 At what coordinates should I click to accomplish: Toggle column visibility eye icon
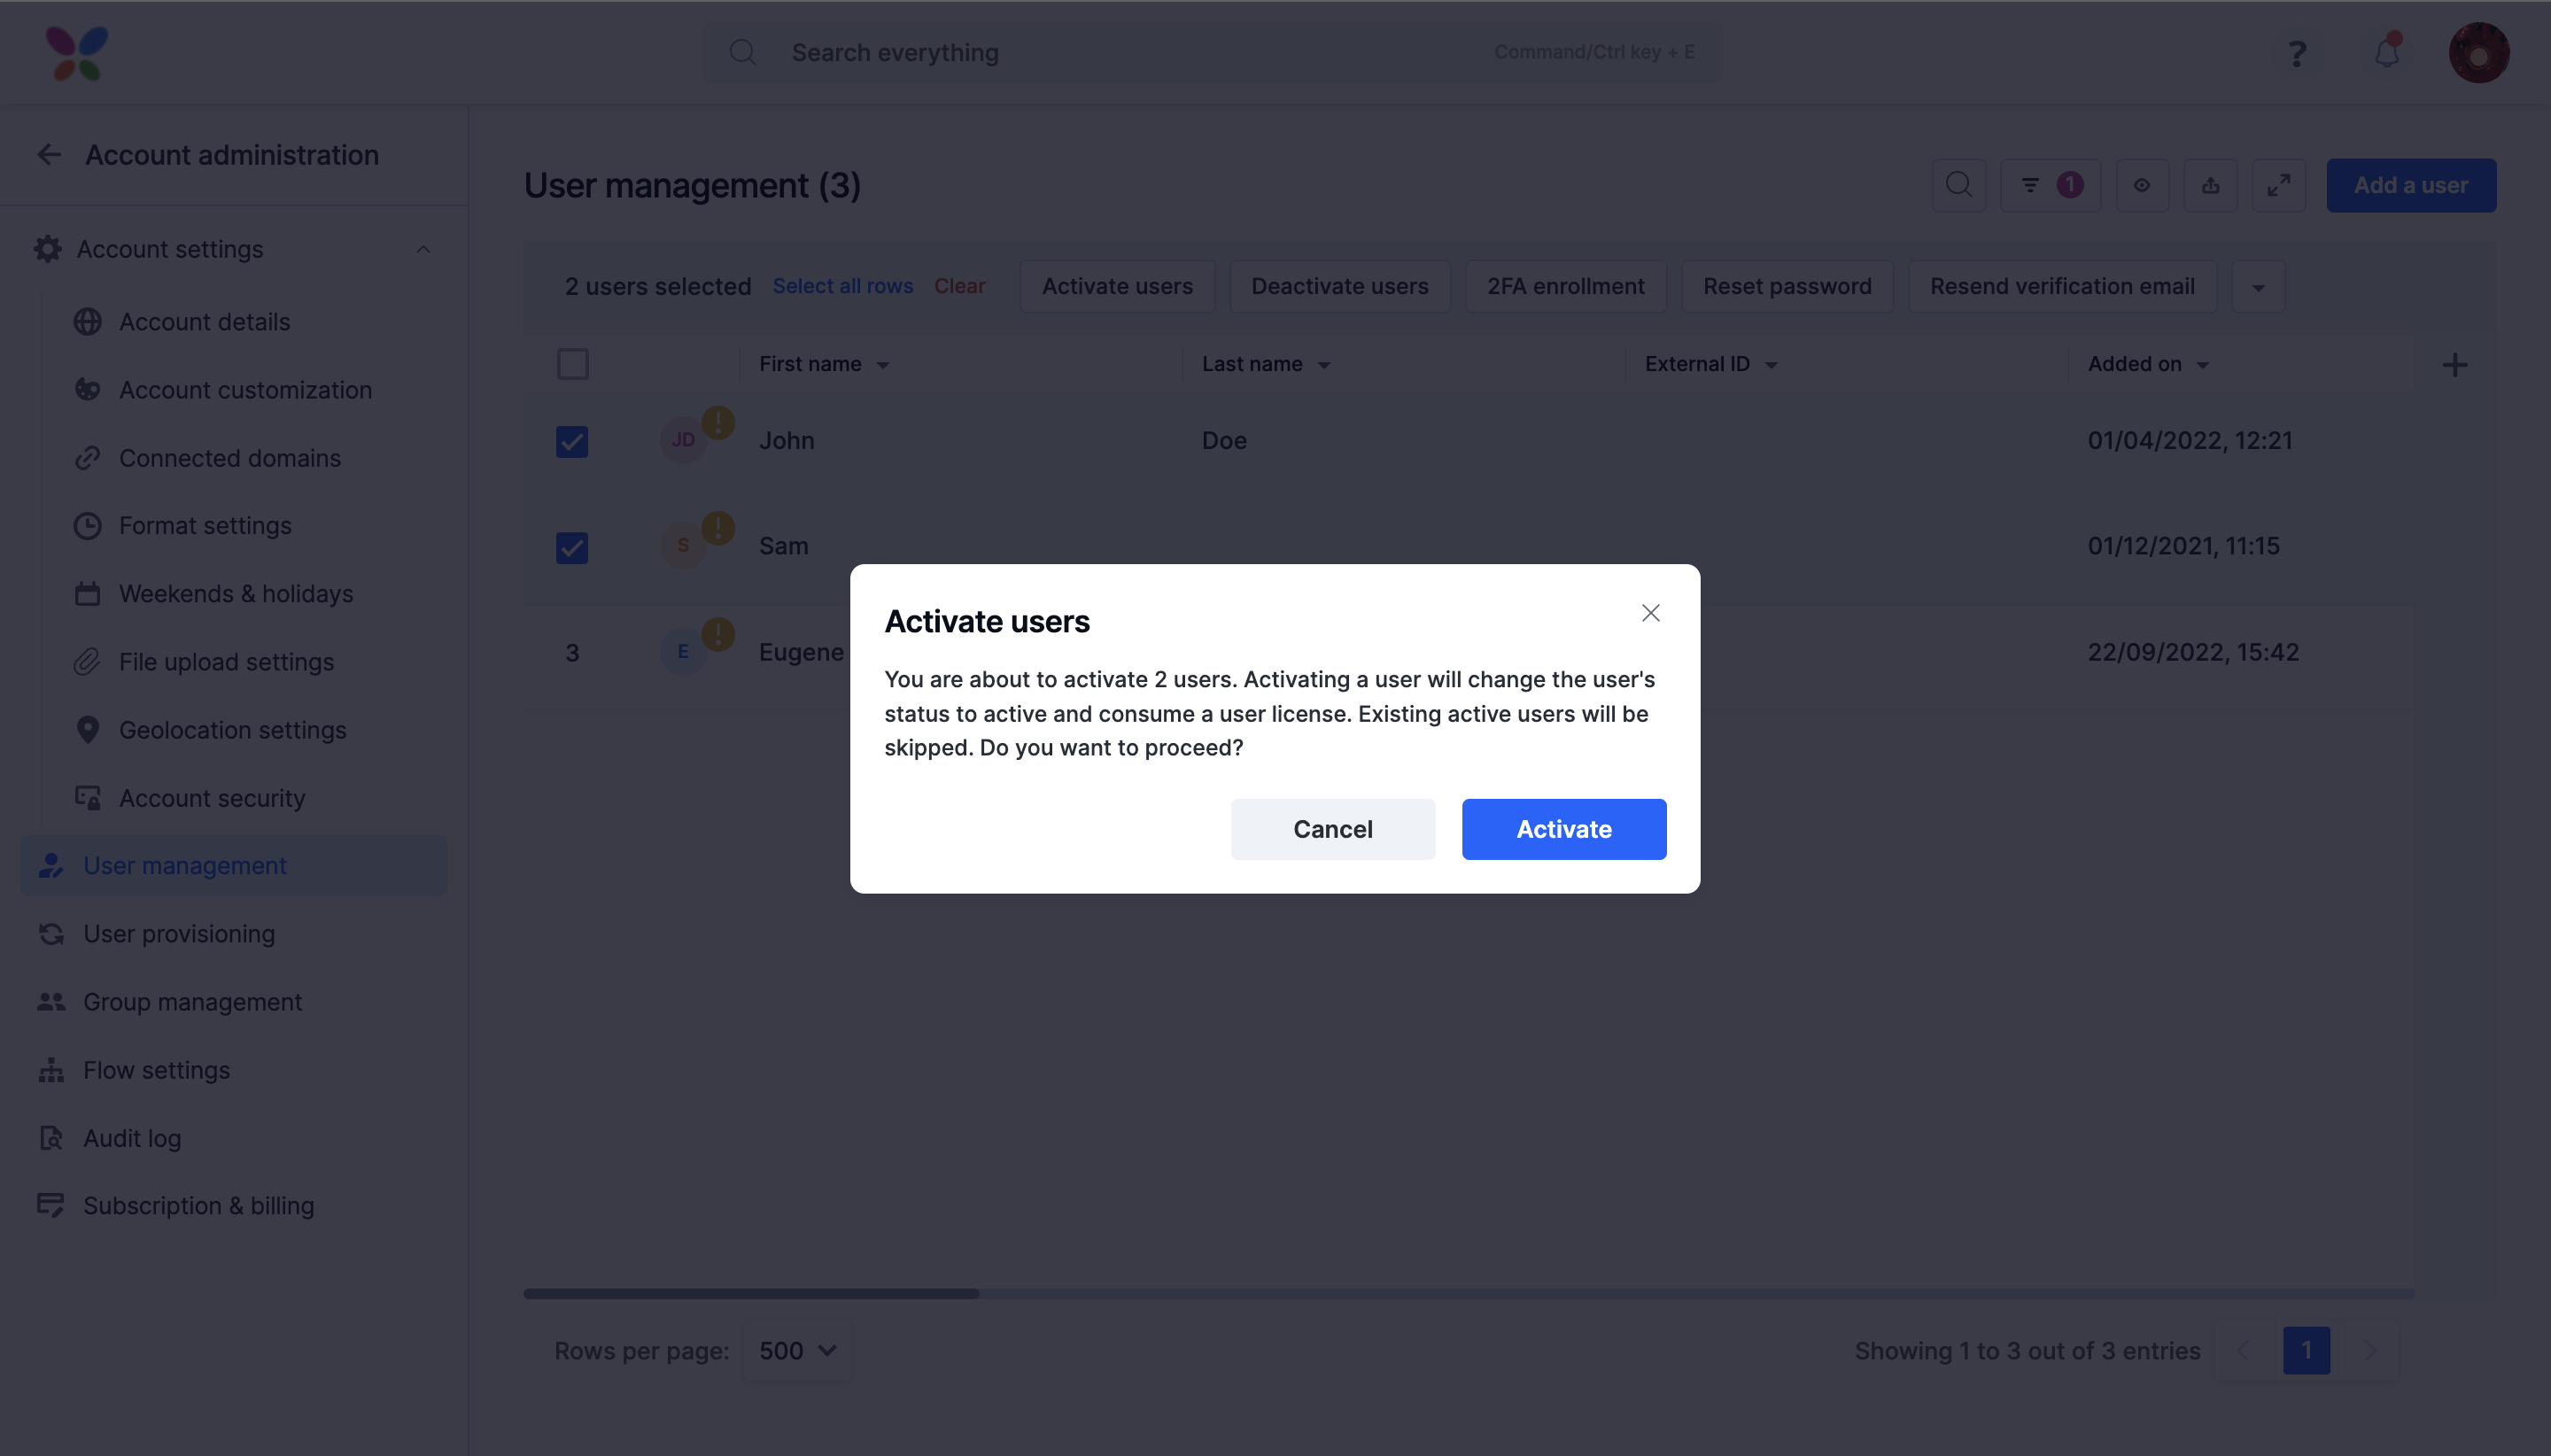coord(2142,185)
